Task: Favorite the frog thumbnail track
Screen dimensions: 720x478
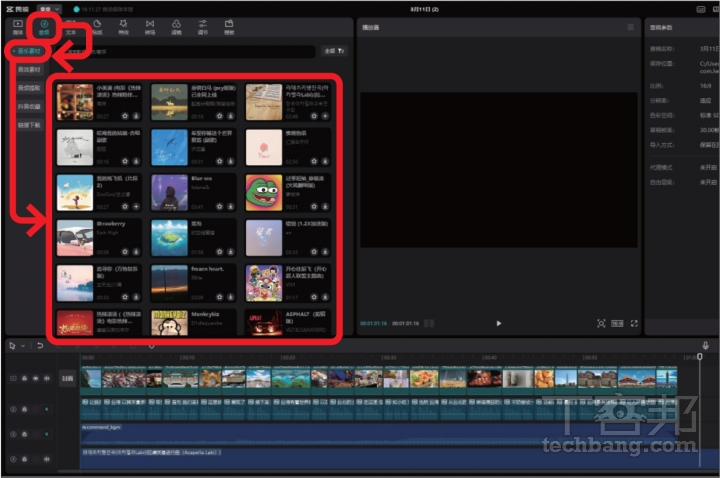Action: coord(314,207)
